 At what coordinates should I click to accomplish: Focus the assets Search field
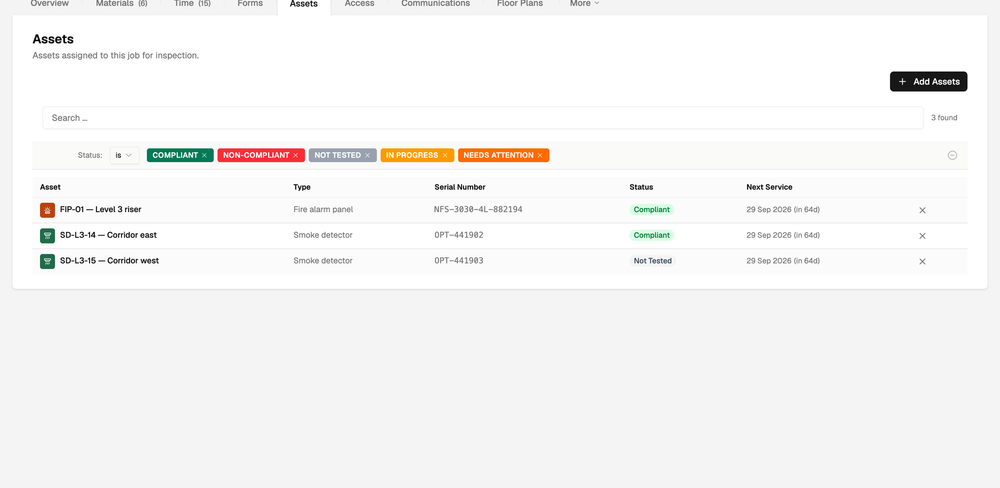(483, 118)
